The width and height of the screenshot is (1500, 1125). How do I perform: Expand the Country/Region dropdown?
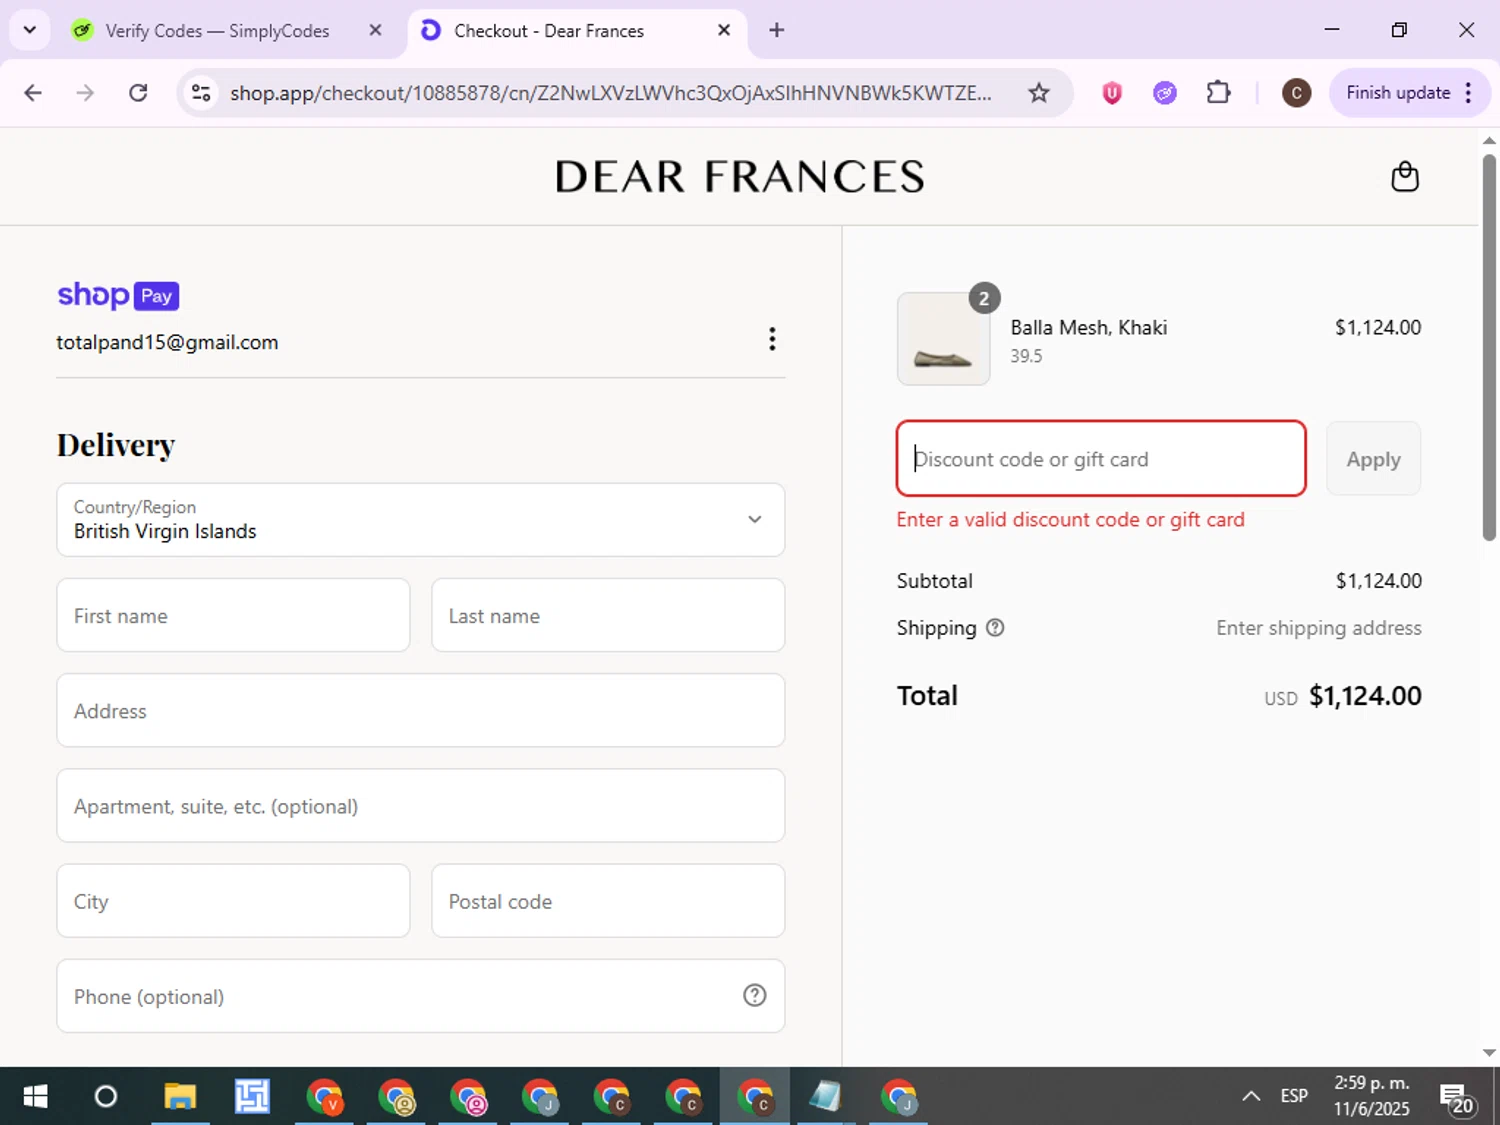pos(420,520)
